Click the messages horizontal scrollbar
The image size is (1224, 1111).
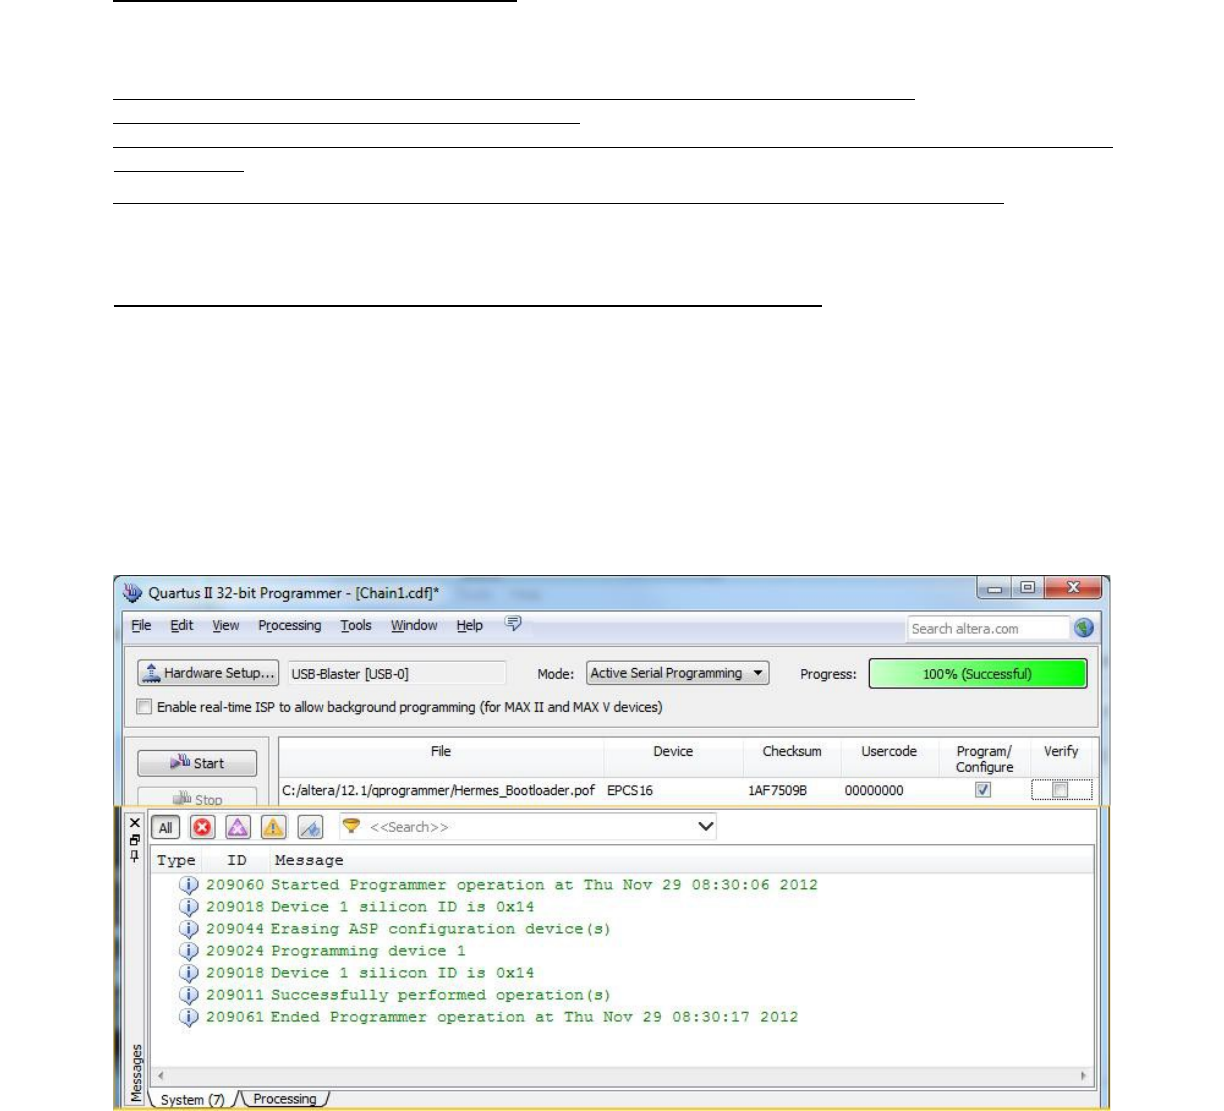[620, 1076]
